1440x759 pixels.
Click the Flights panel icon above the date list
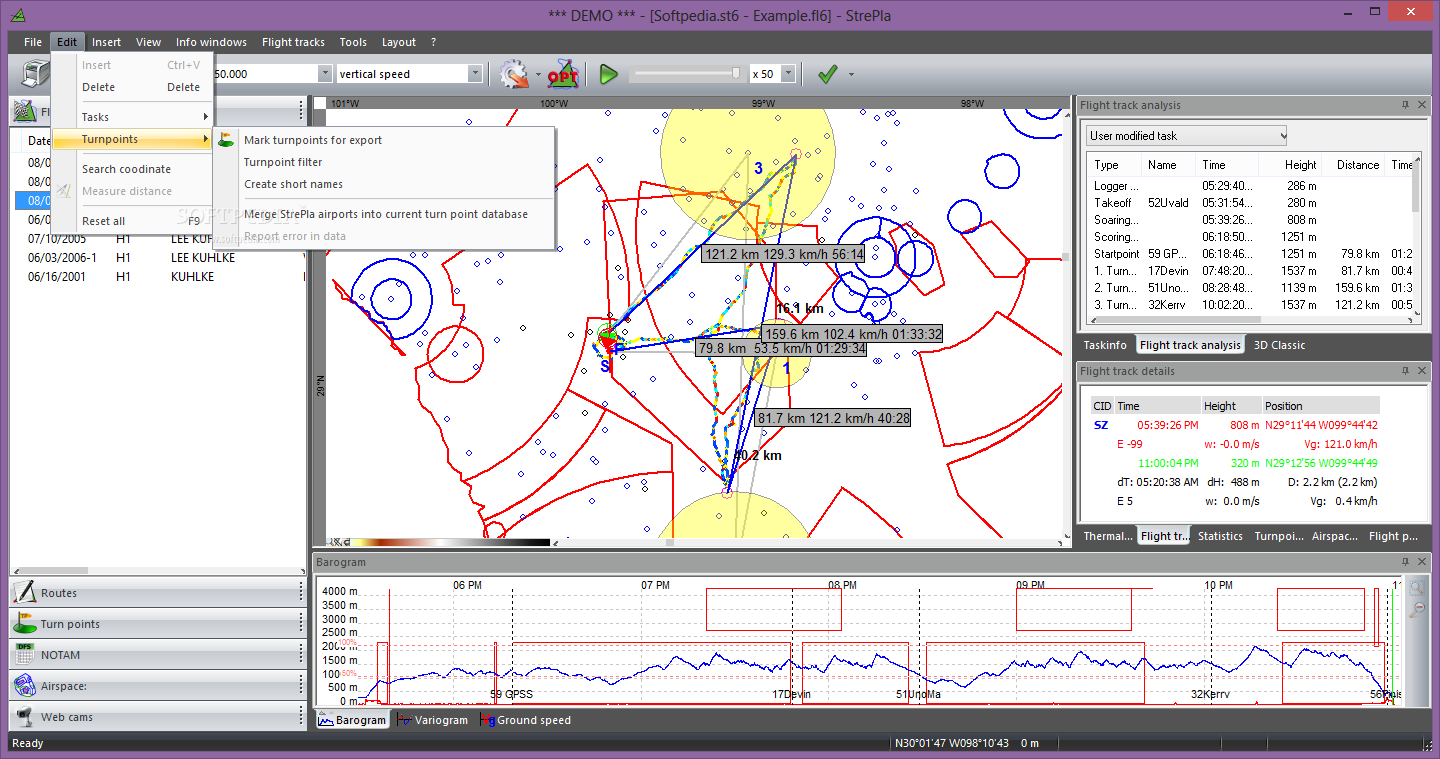[25, 111]
